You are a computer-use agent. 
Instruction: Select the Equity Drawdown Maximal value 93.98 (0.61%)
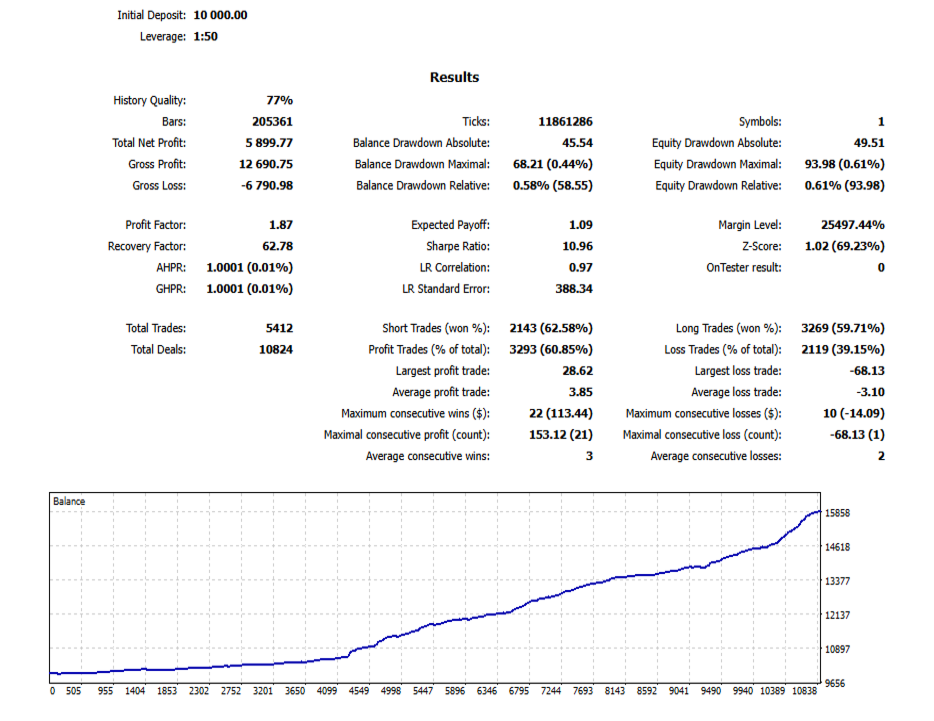(845, 164)
